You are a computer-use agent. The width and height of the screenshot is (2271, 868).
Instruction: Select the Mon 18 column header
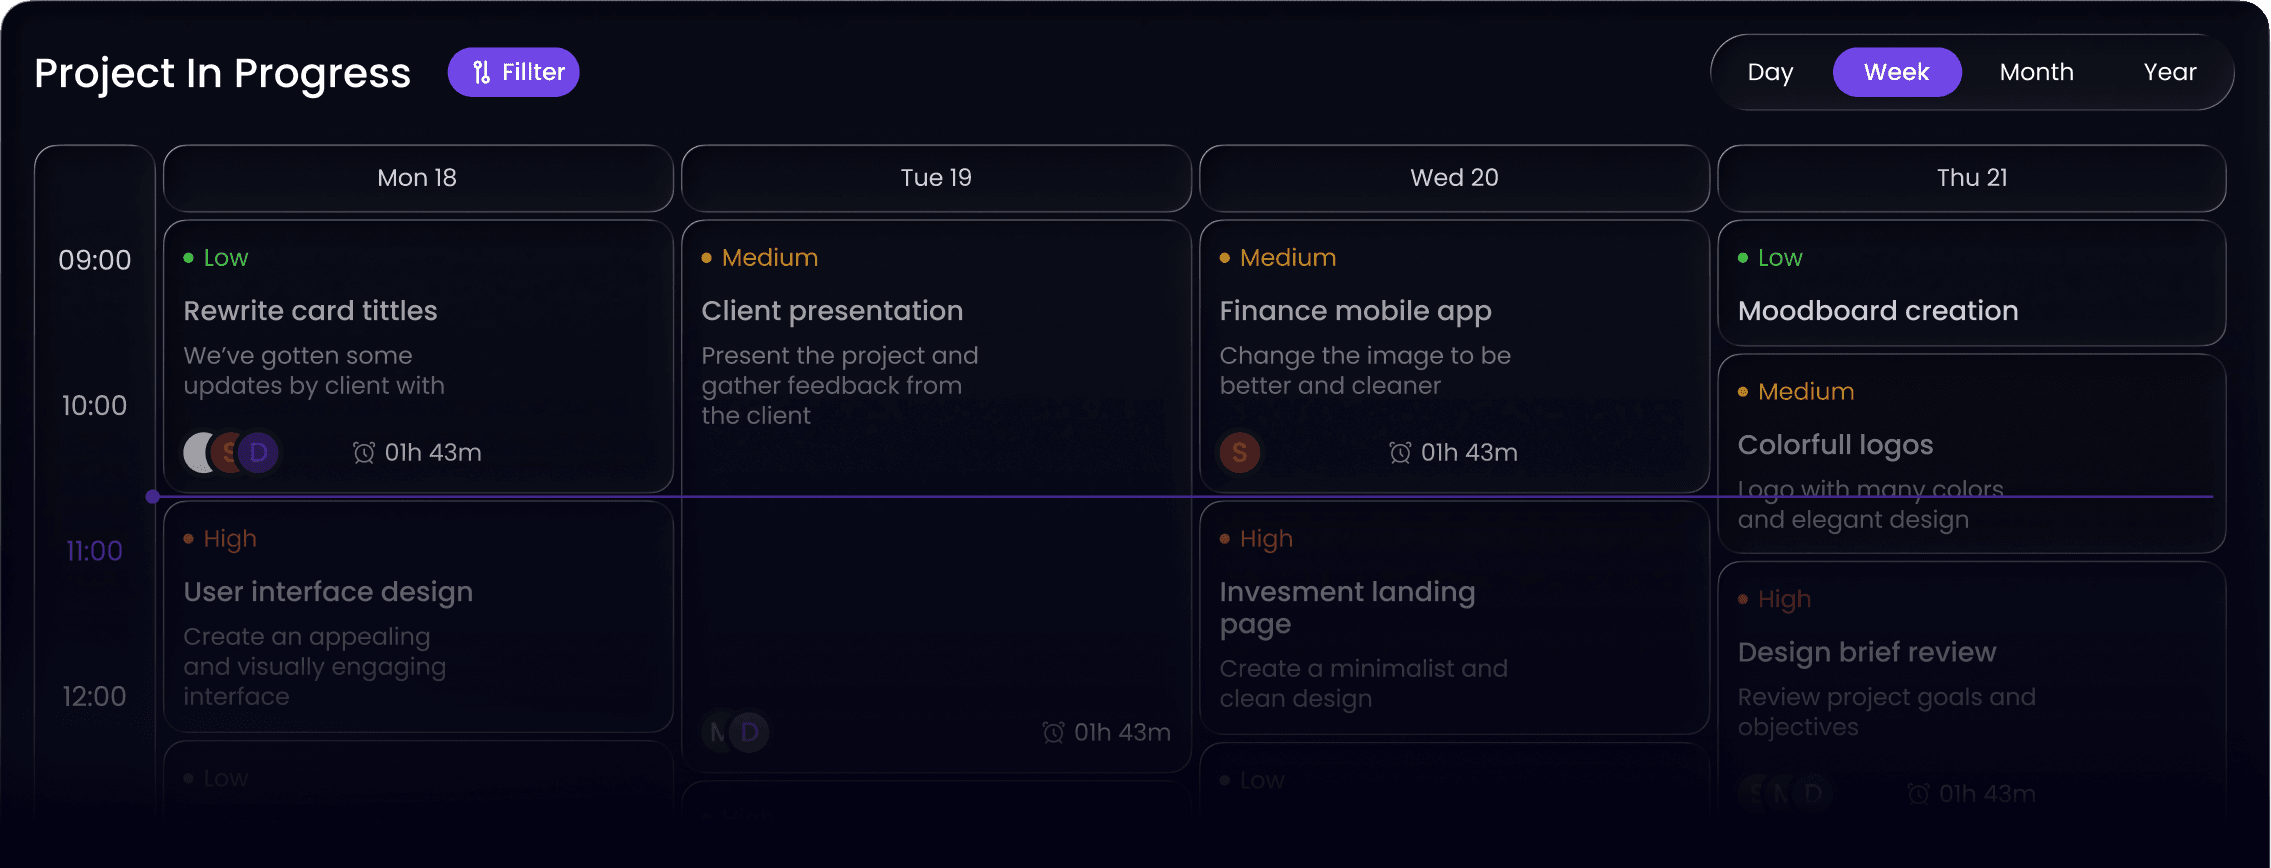[417, 178]
